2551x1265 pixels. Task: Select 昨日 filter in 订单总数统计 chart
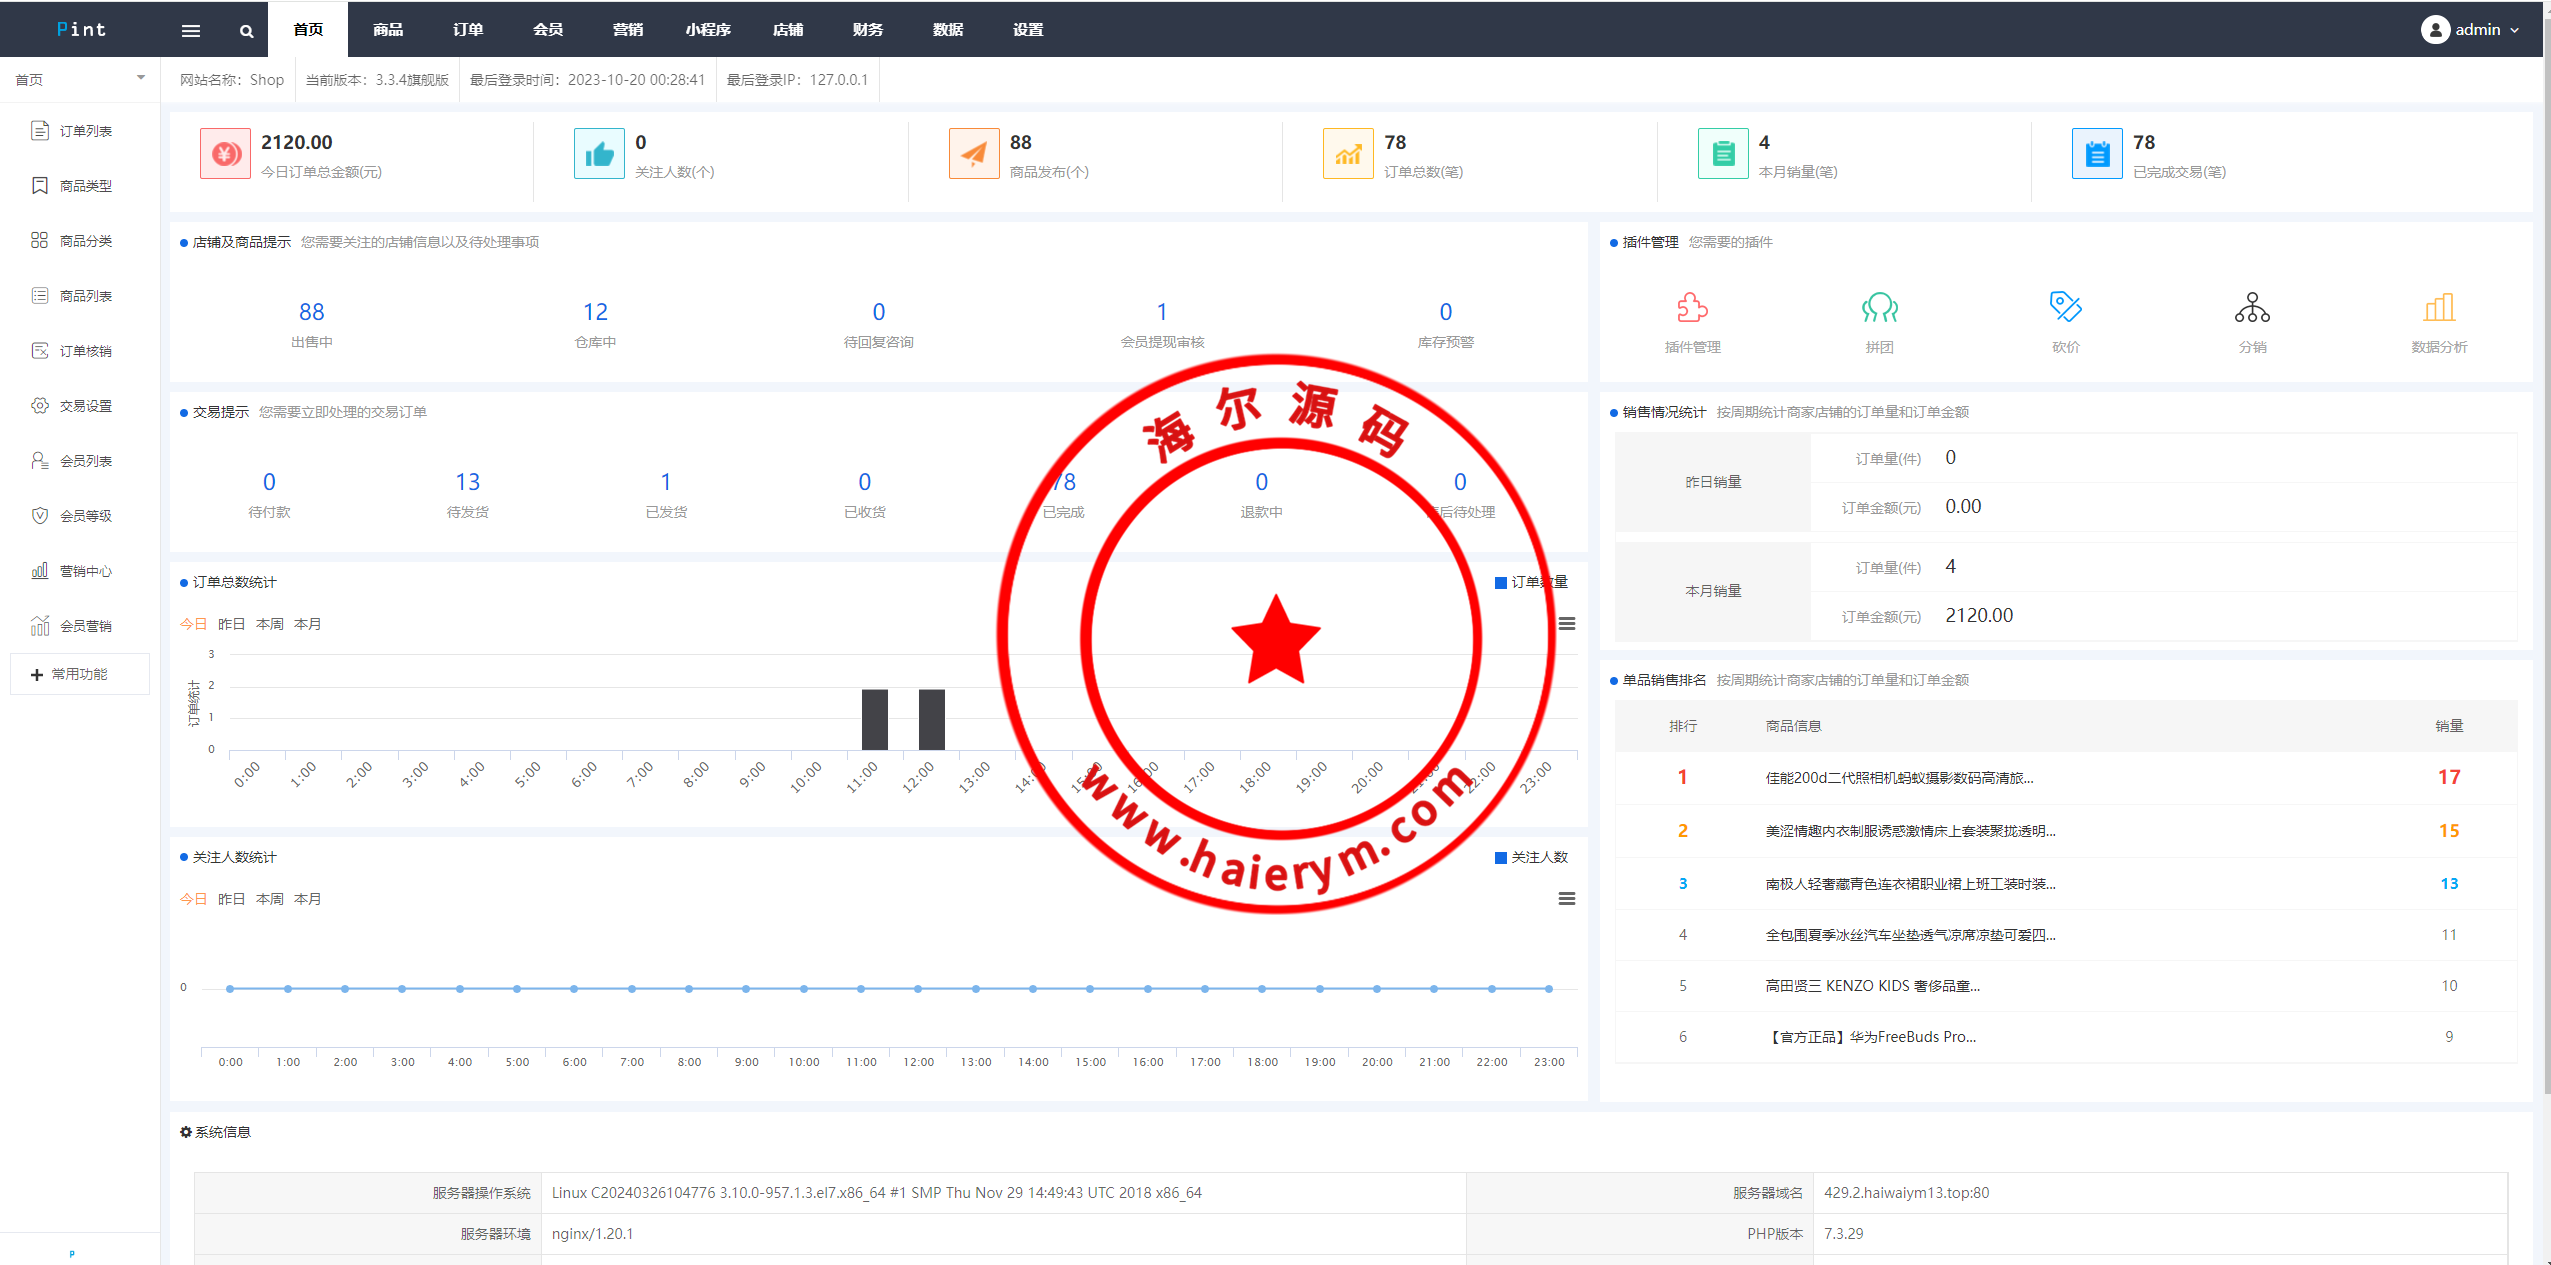(x=231, y=624)
